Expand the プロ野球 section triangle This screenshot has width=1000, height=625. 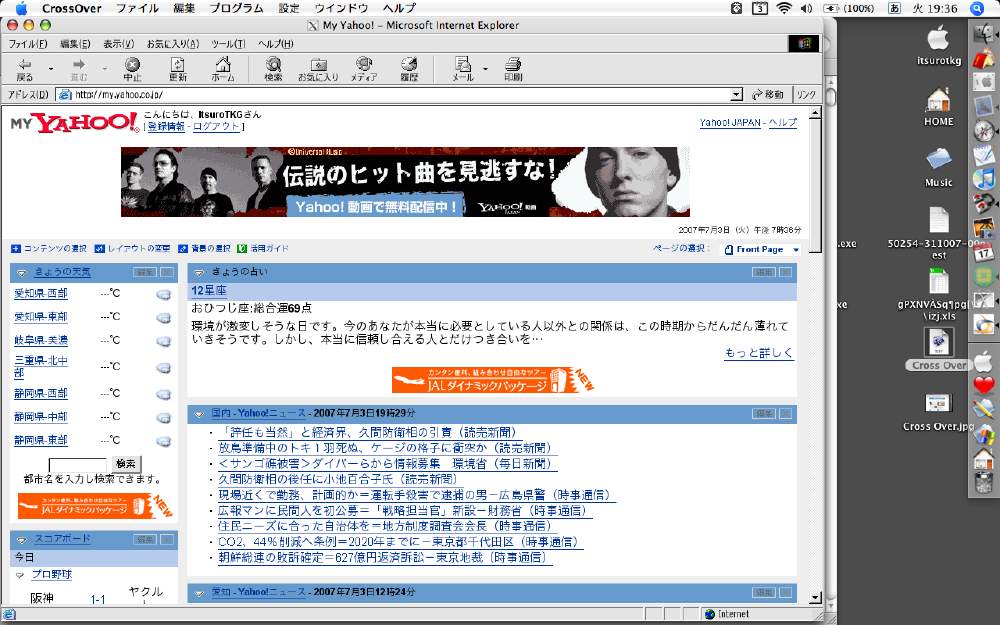(x=20, y=575)
